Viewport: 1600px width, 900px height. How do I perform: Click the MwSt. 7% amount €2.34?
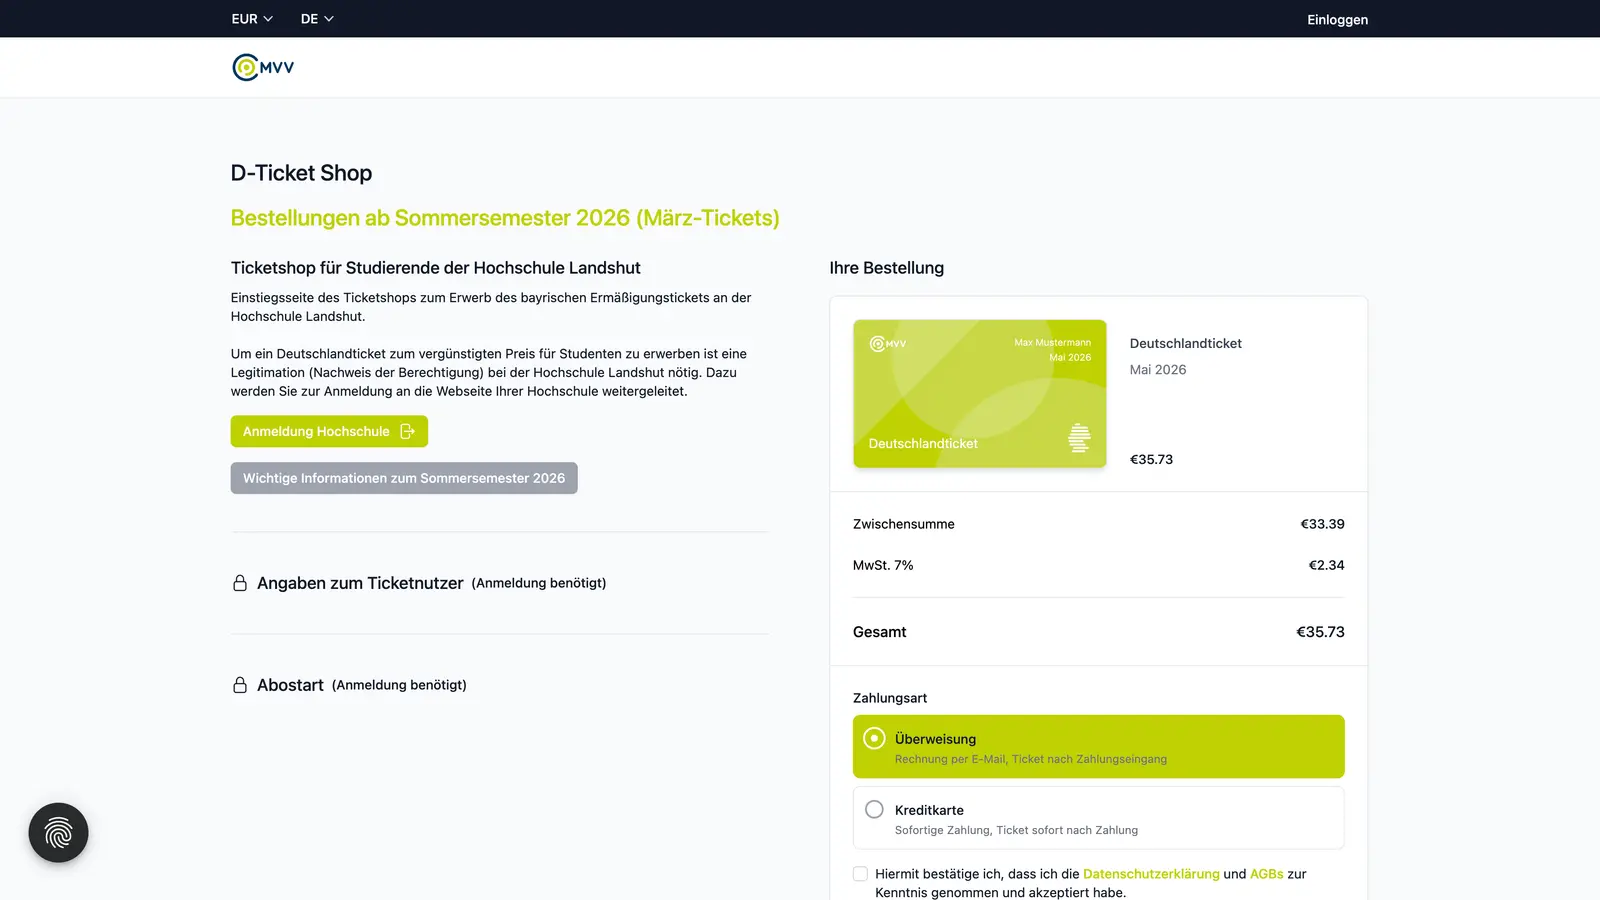click(1326, 565)
